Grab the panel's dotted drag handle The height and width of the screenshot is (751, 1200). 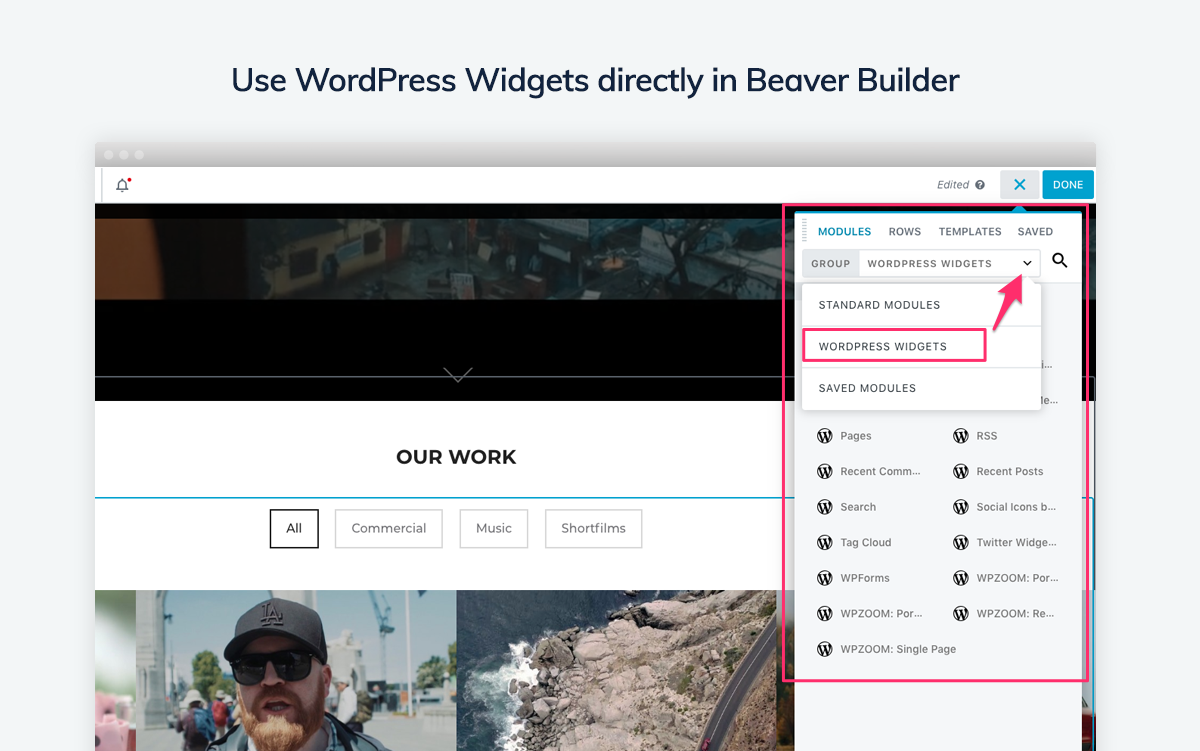pyautogui.click(x=805, y=231)
